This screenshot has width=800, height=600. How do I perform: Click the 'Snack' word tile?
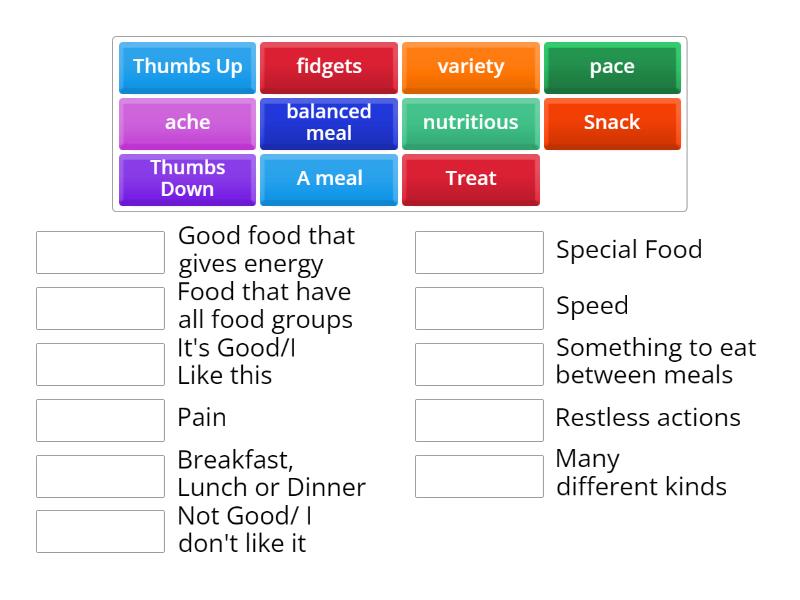[x=612, y=123]
